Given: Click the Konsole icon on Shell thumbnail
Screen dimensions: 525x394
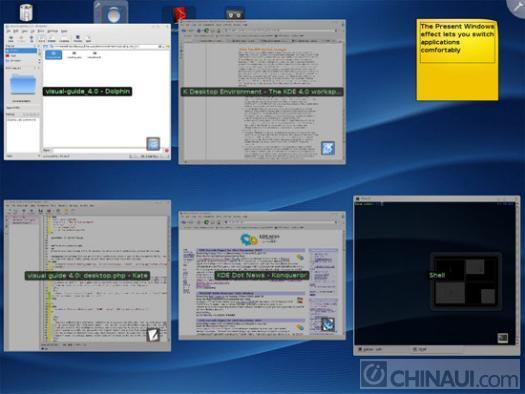Looking at the screenshot, I should pos(503,338).
